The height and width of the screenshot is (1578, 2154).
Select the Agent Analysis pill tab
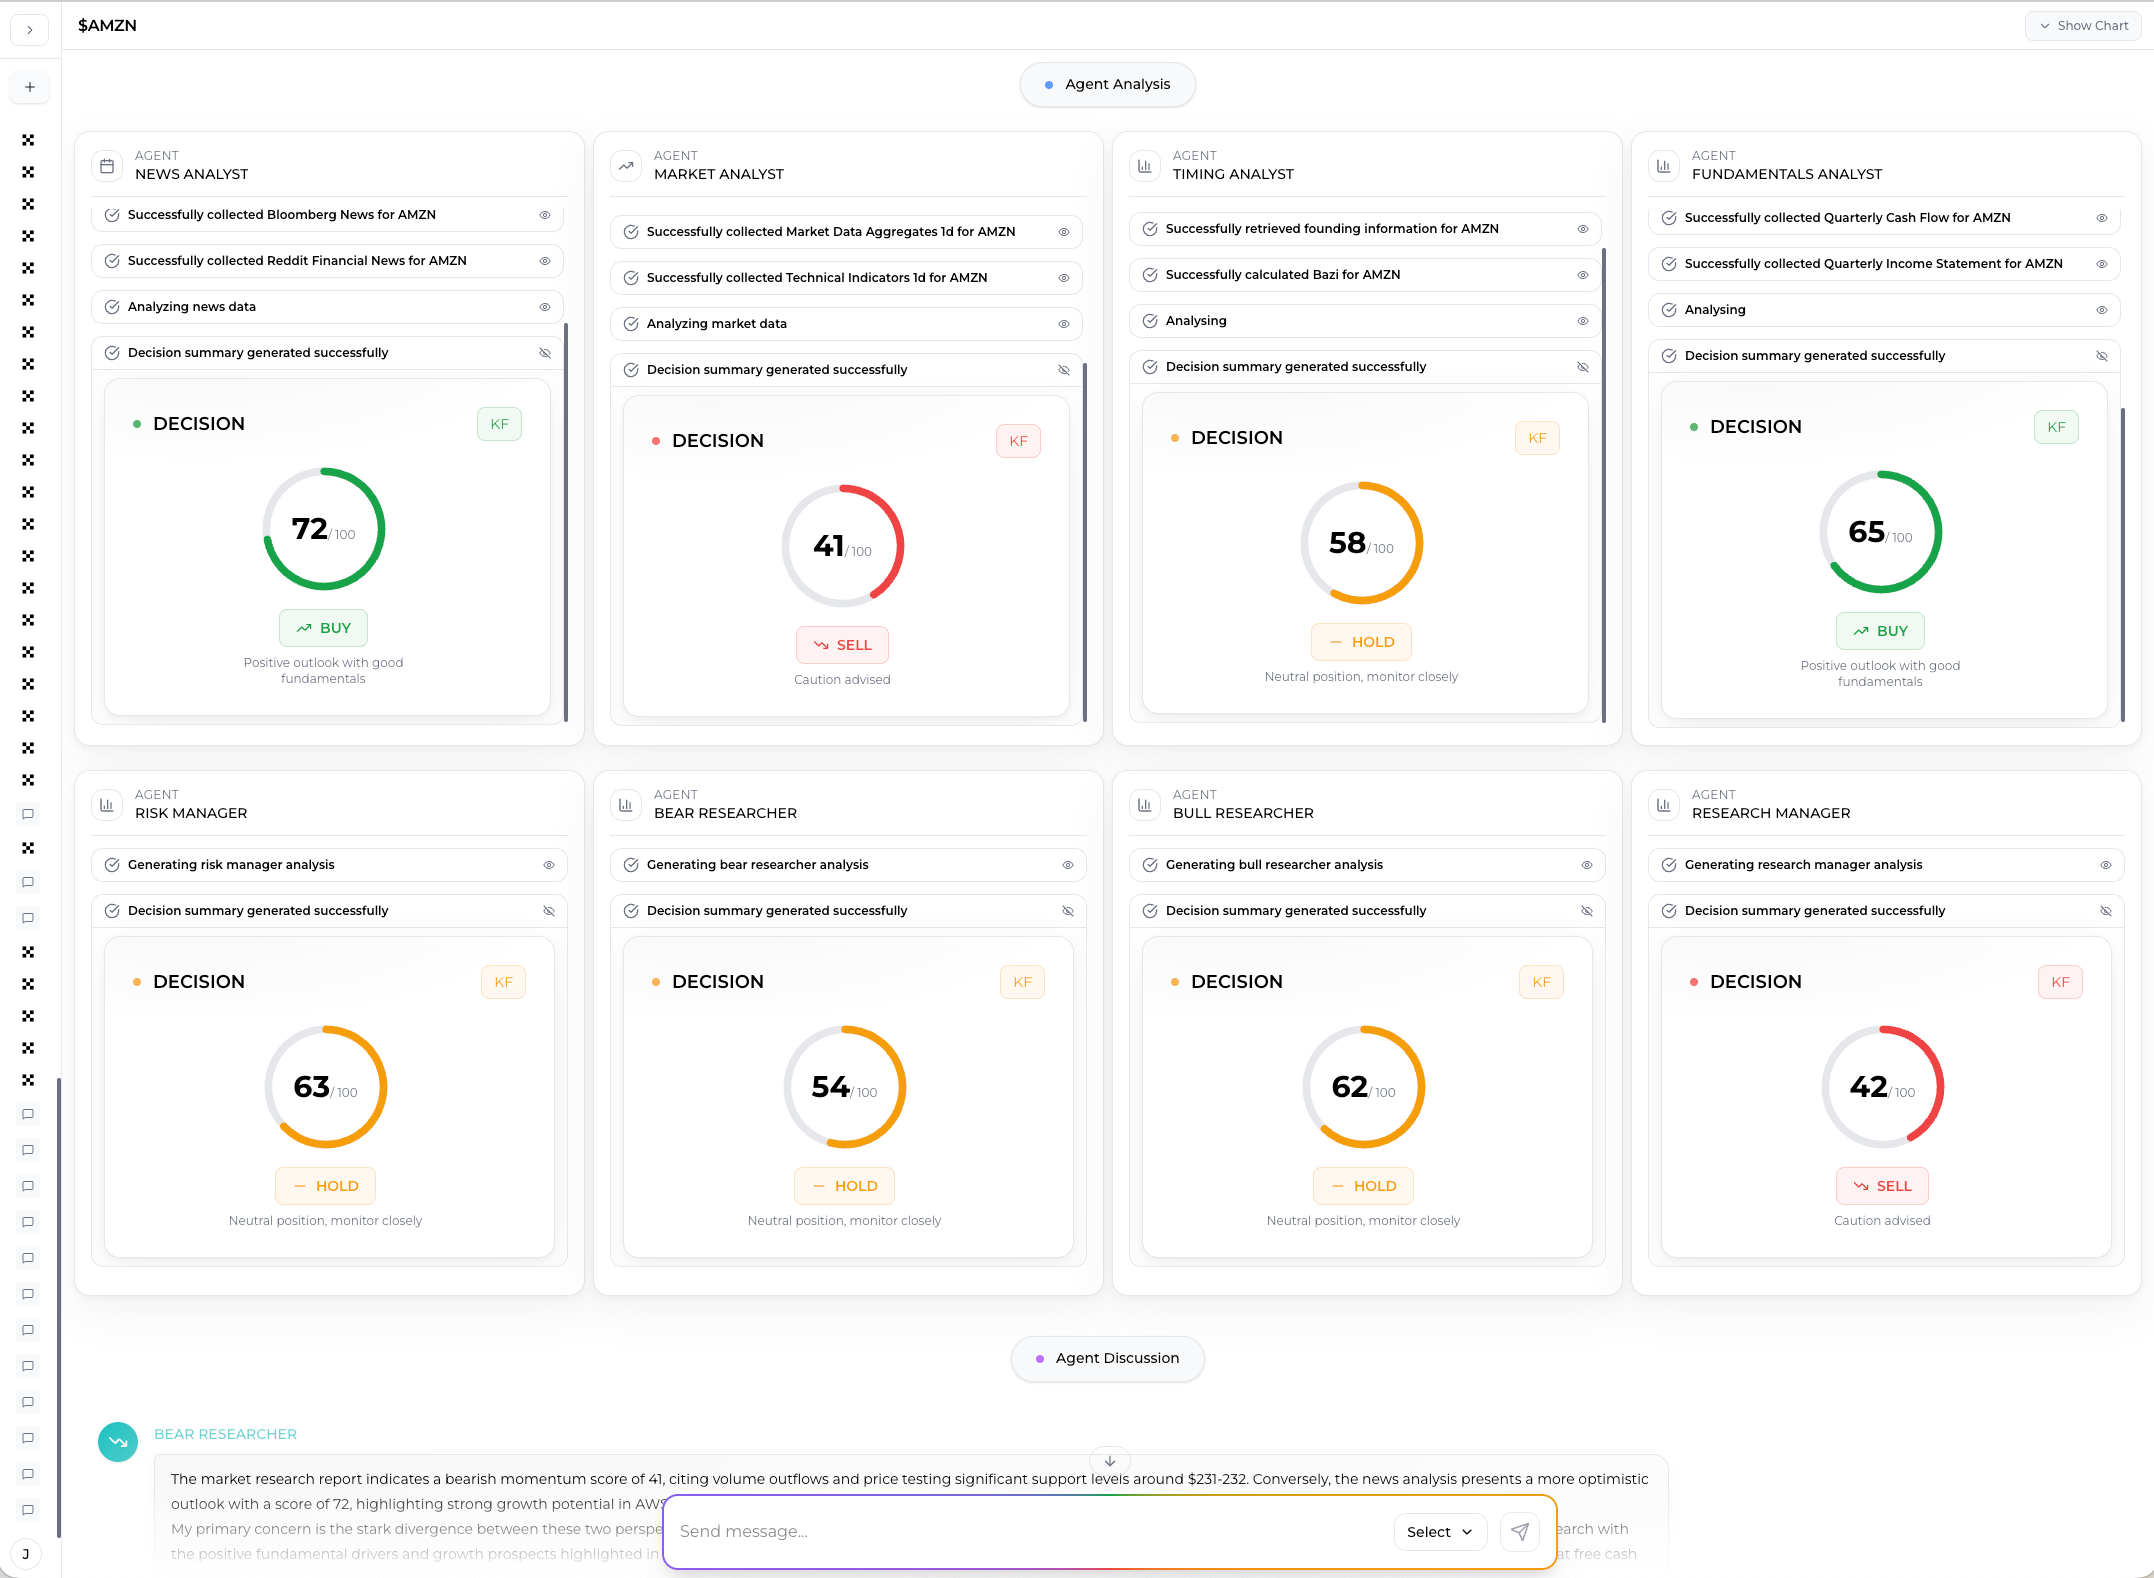1107,84
